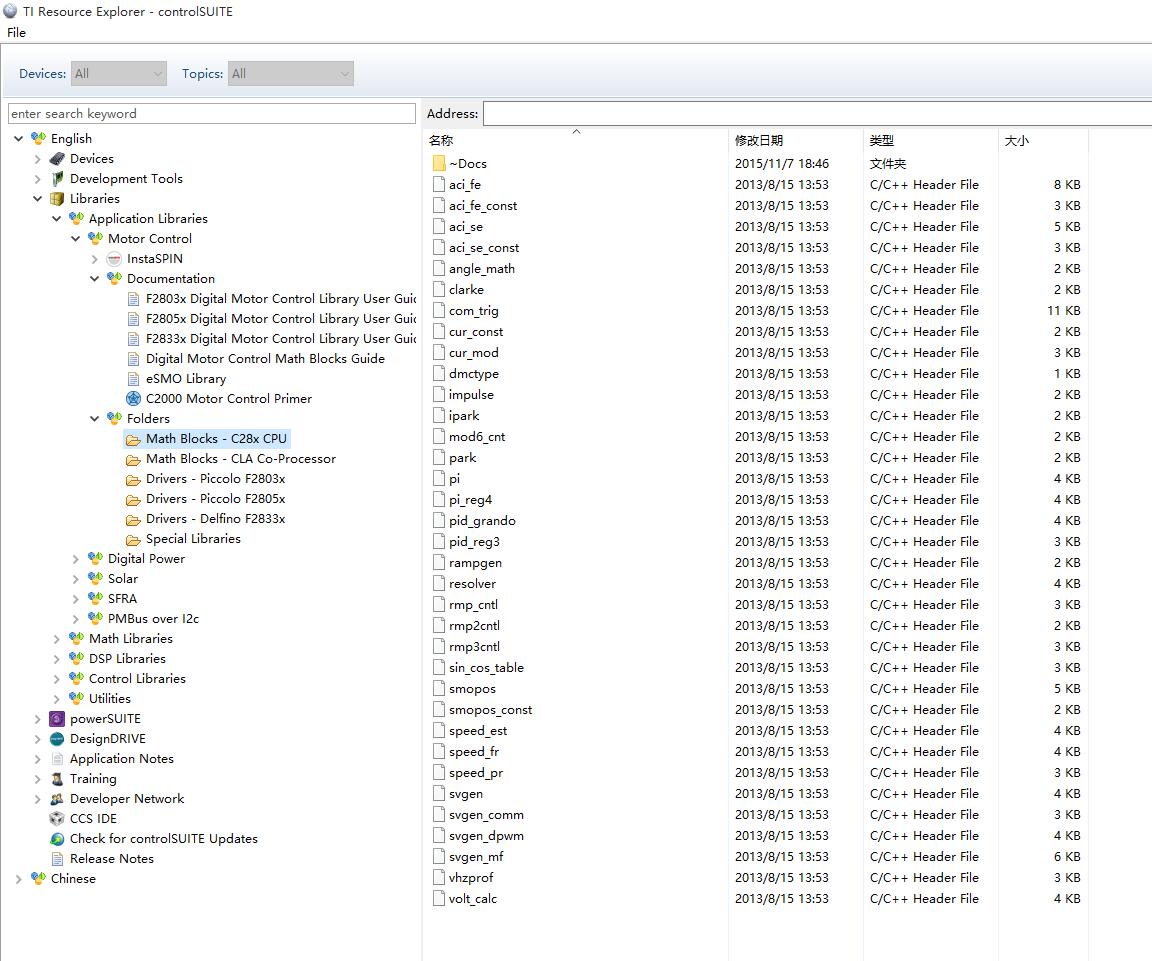The height and width of the screenshot is (961, 1152).
Task: Expand the Solar node
Action: click(x=76, y=579)
